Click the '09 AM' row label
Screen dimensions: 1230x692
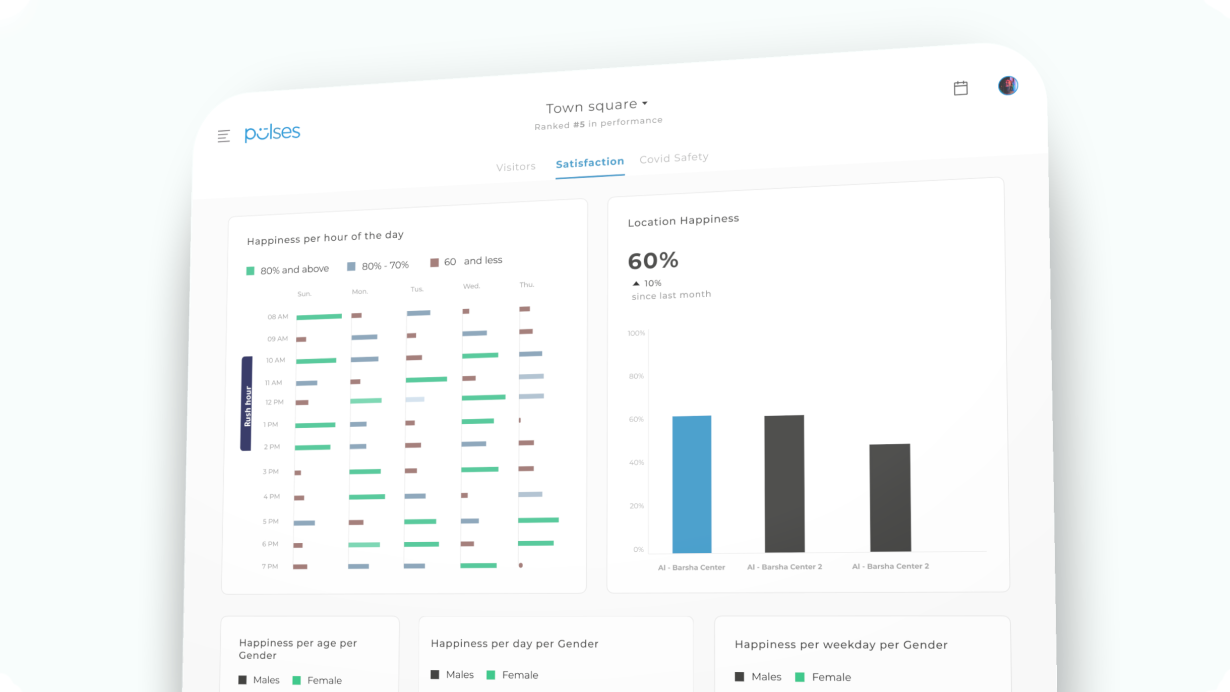[x=277, y=339]
